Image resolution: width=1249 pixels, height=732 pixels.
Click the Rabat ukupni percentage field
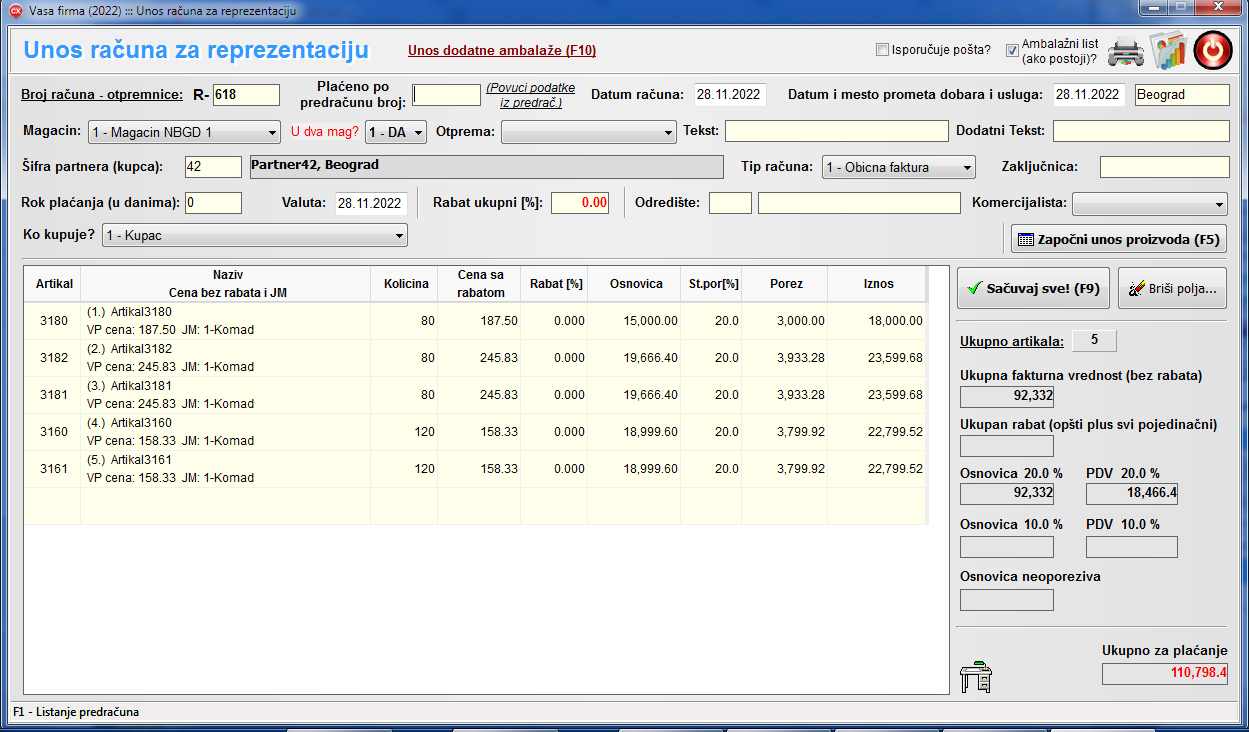tap(580, 203)
